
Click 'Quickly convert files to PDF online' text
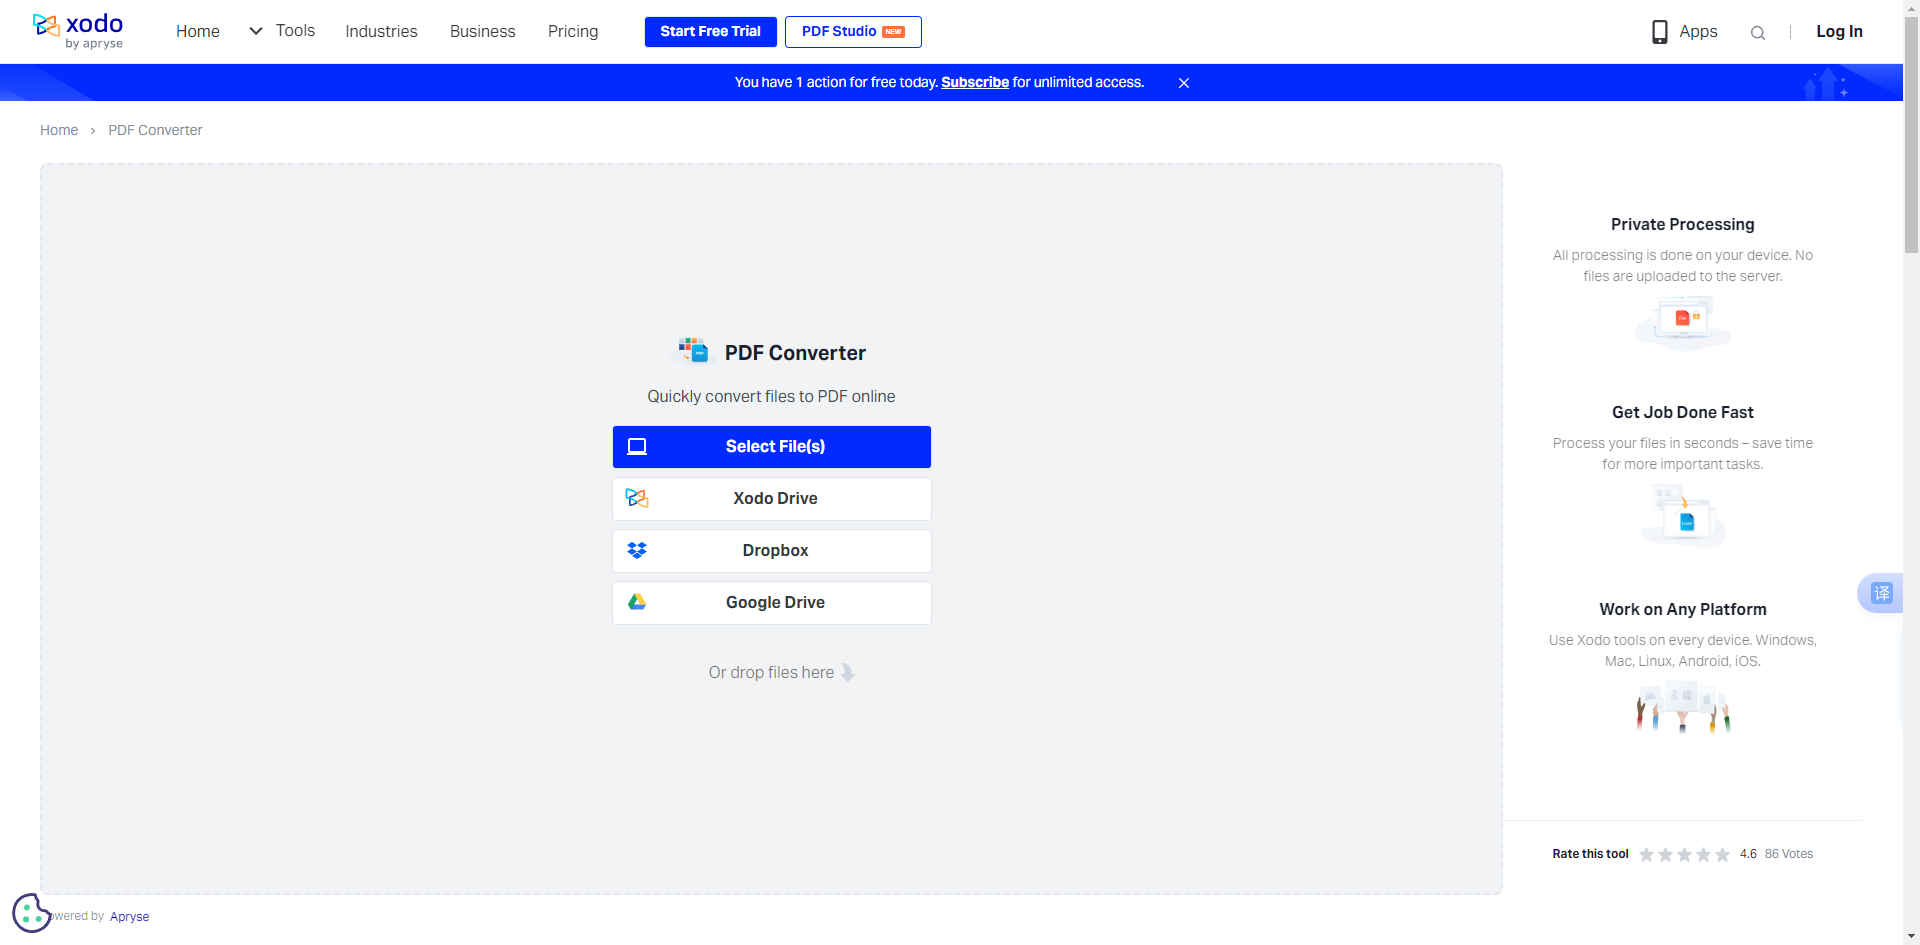tap(771, 397)
